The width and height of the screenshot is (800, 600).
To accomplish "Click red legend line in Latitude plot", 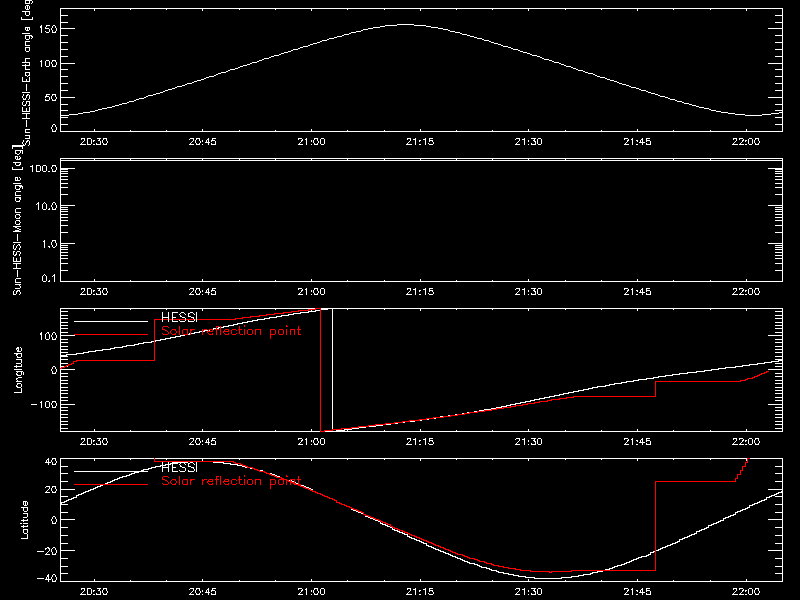I will click(x=111, y=485).
